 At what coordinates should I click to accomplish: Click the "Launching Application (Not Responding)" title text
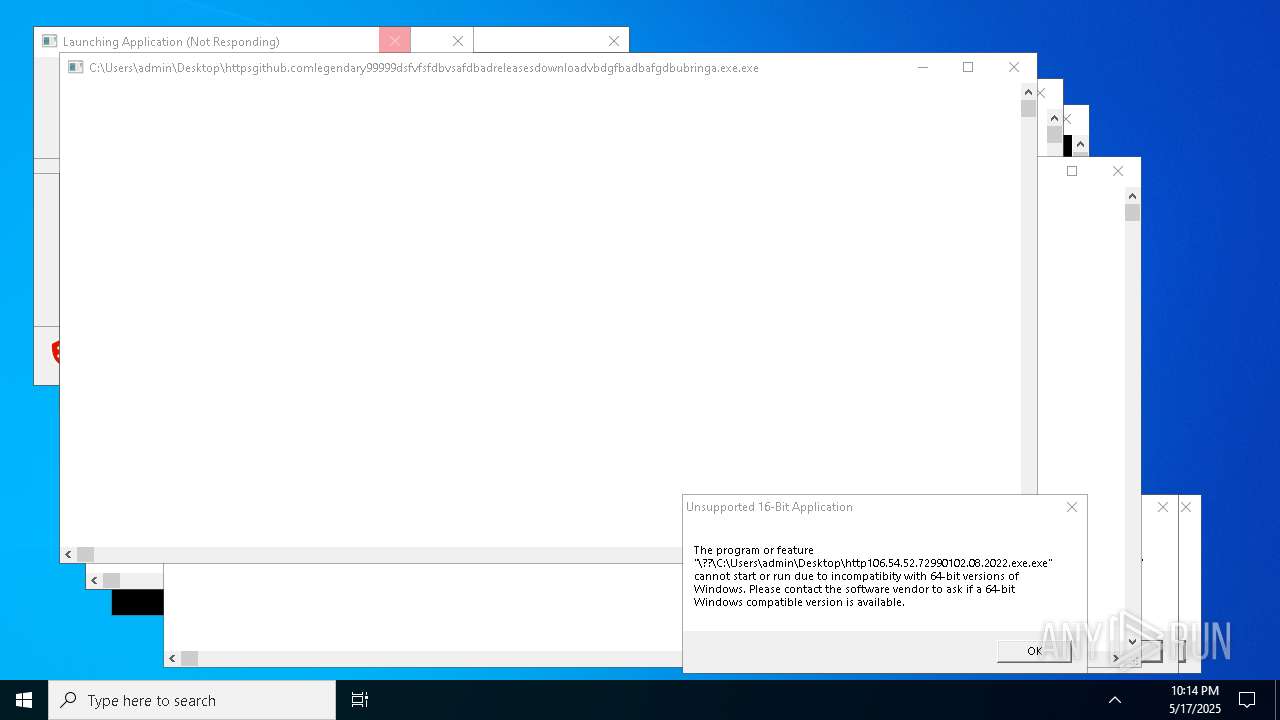click(x=171, y=42)
